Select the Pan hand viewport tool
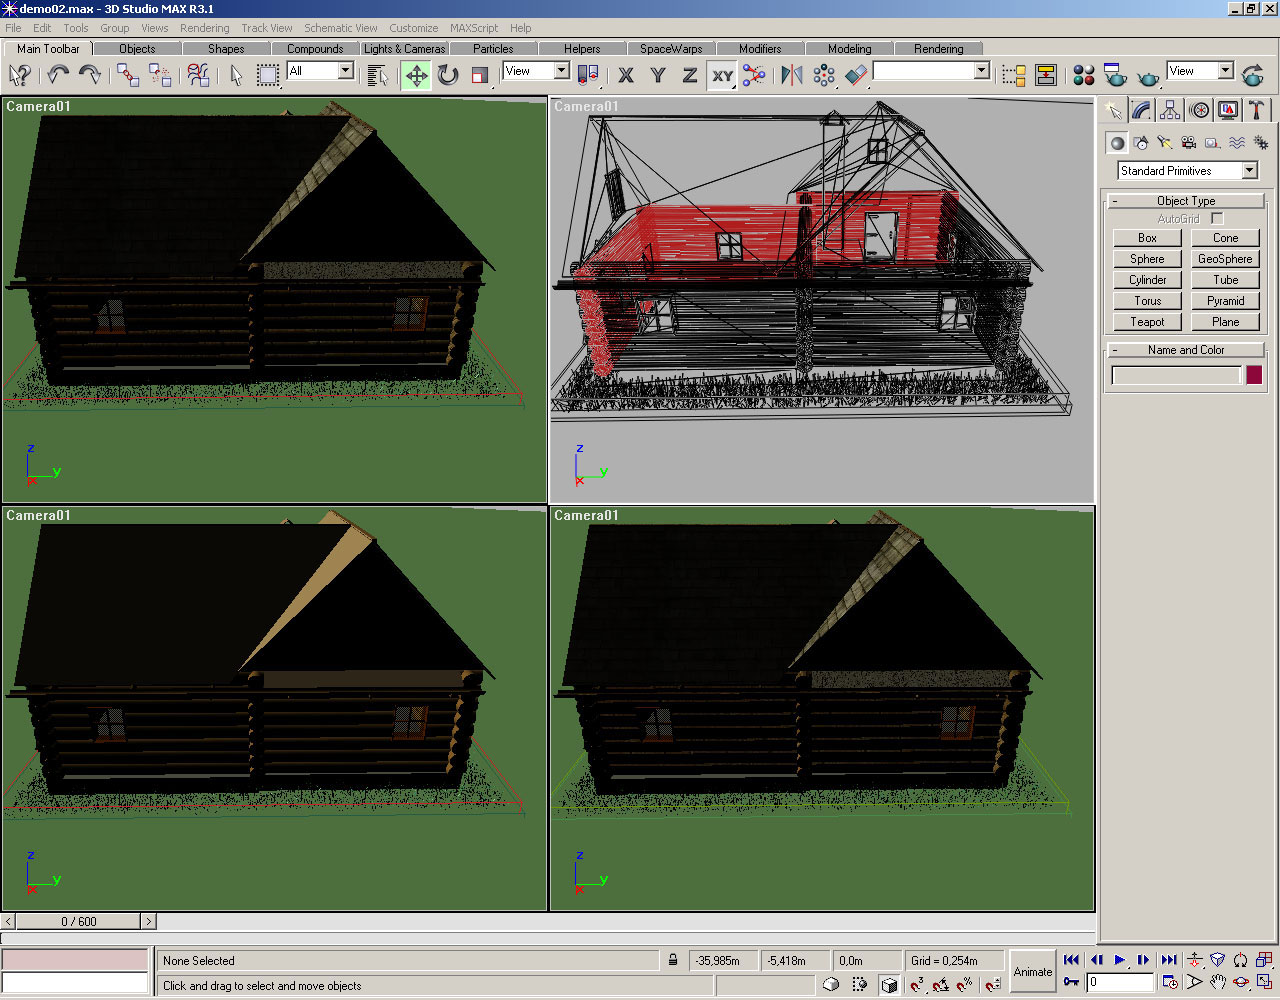Image resolution: width=1280 pixels, height=1000 pixels. [x=1217, y=982]
